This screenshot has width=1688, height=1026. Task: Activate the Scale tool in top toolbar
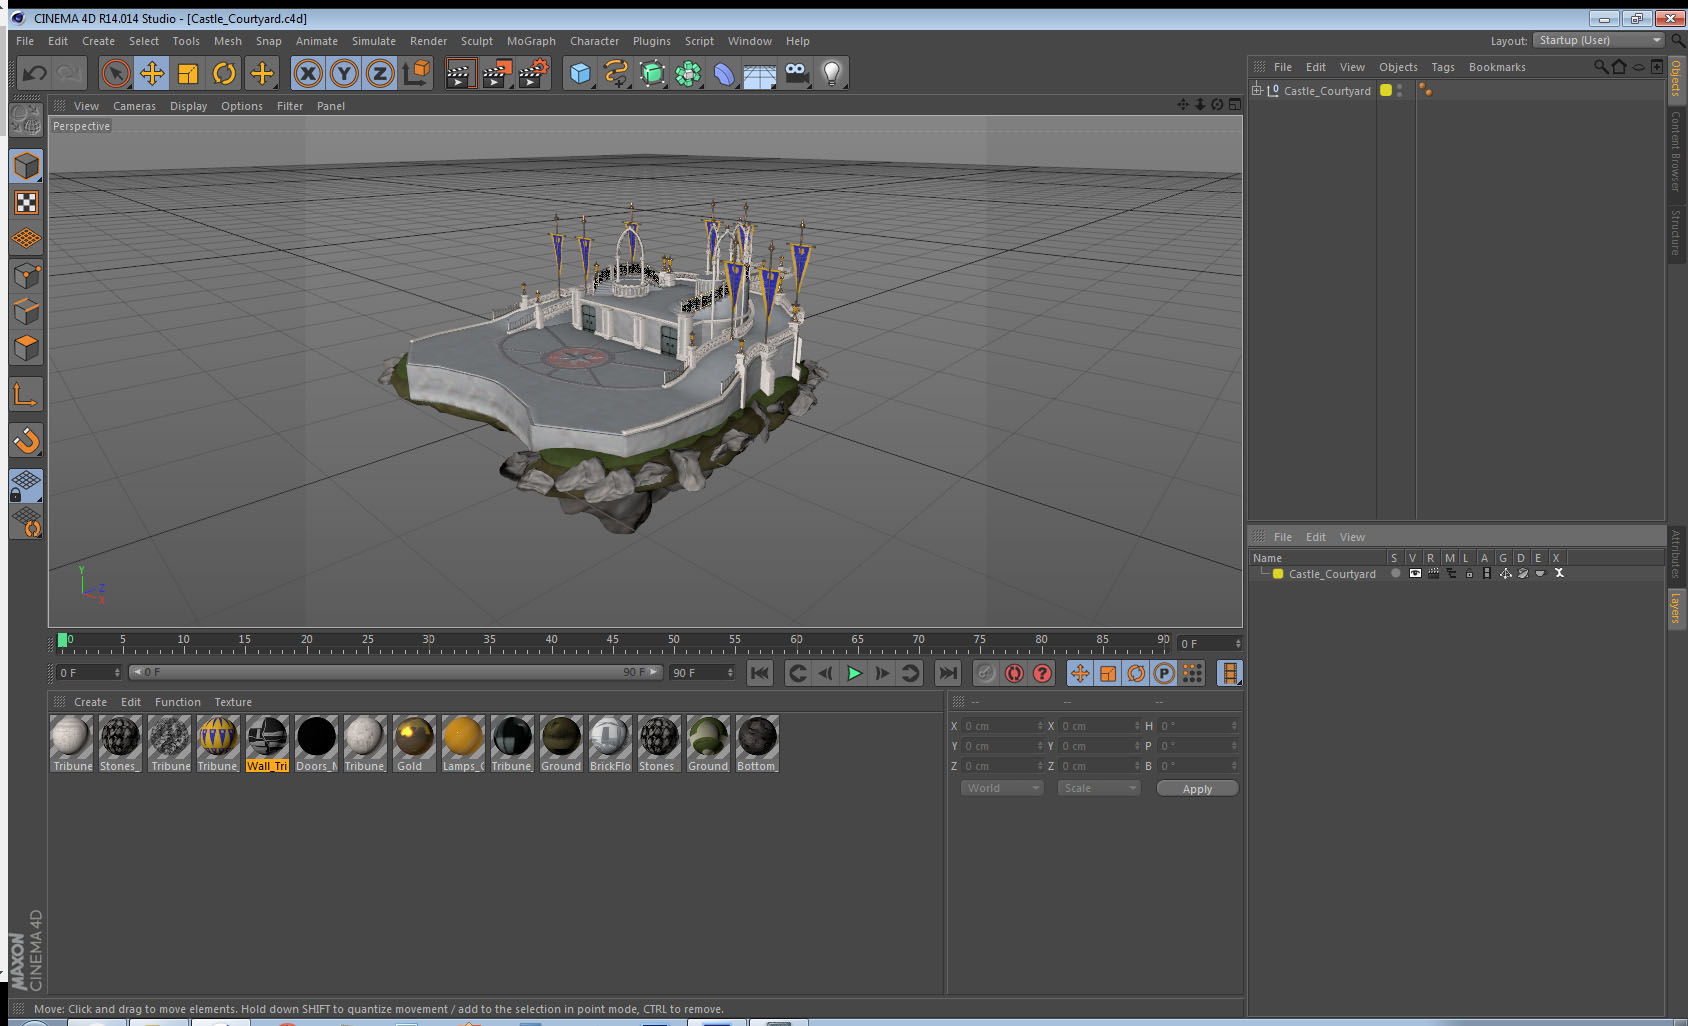click(x=188, y=73)
